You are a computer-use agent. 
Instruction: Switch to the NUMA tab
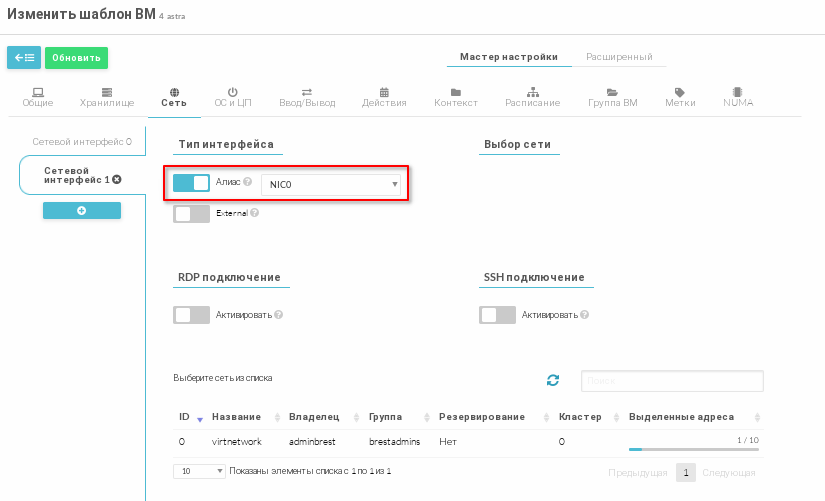tap(737, 97)
